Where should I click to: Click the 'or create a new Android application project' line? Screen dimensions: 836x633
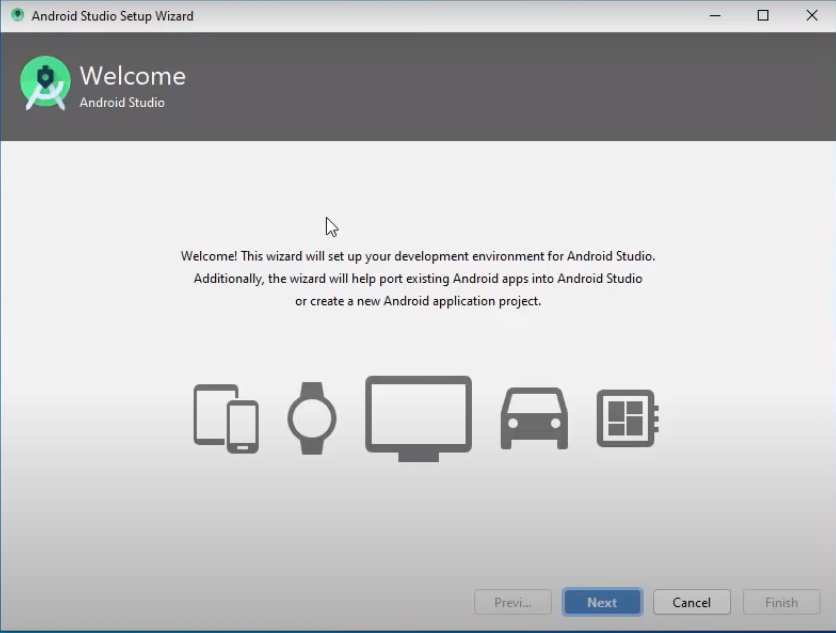418,301
